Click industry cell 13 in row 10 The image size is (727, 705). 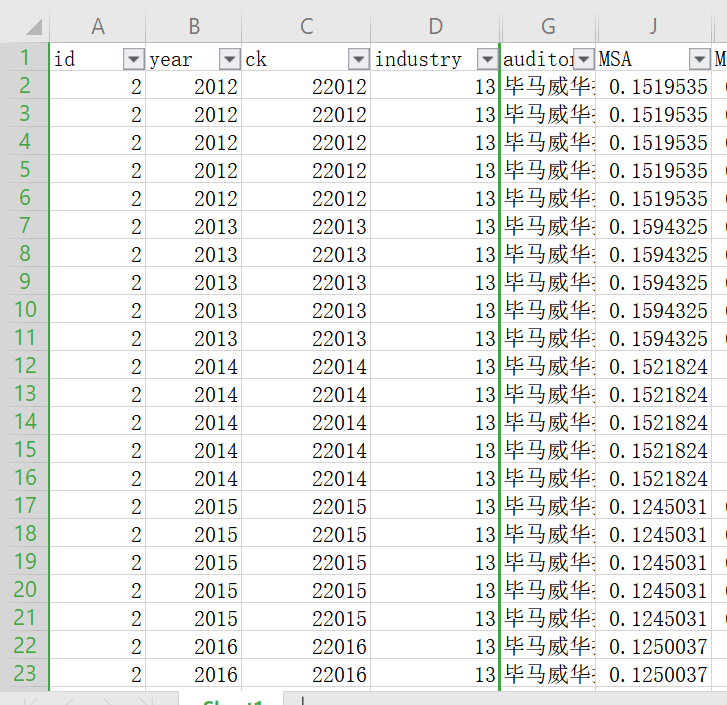[x=435, y=311]
